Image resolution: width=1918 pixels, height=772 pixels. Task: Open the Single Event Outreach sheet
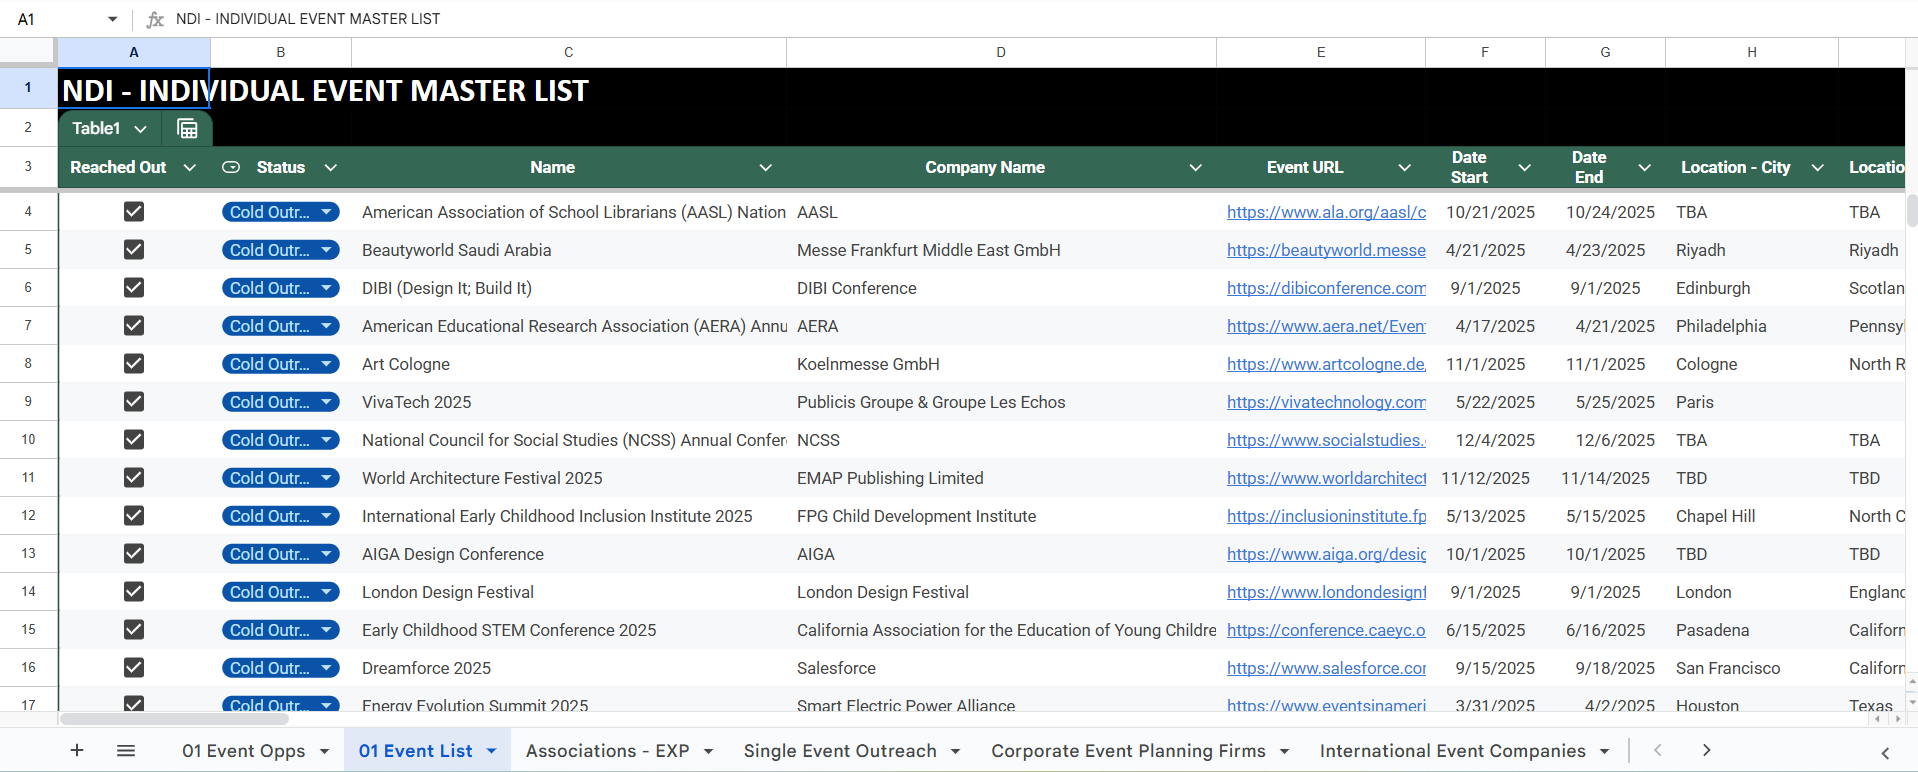tap(840, 751)
